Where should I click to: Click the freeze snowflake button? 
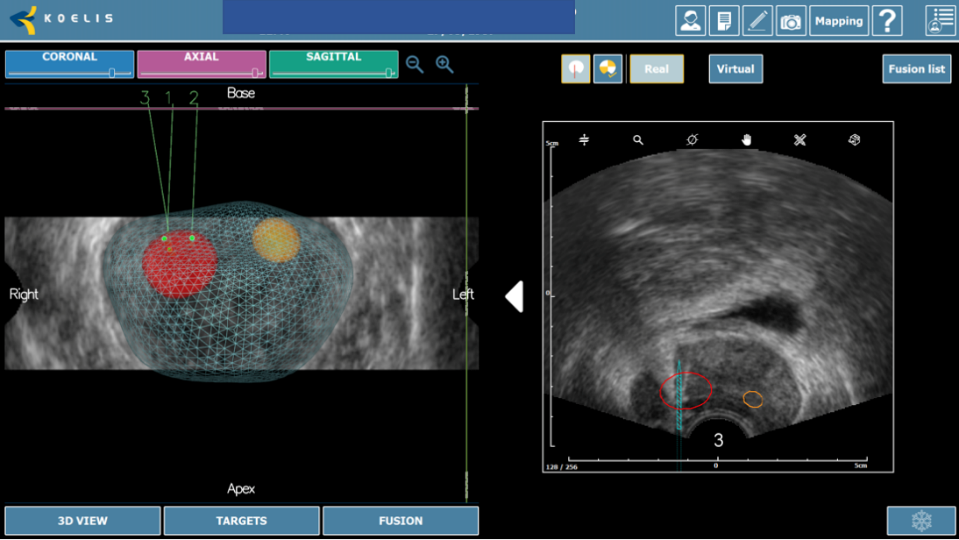click(x=920, y=521)
